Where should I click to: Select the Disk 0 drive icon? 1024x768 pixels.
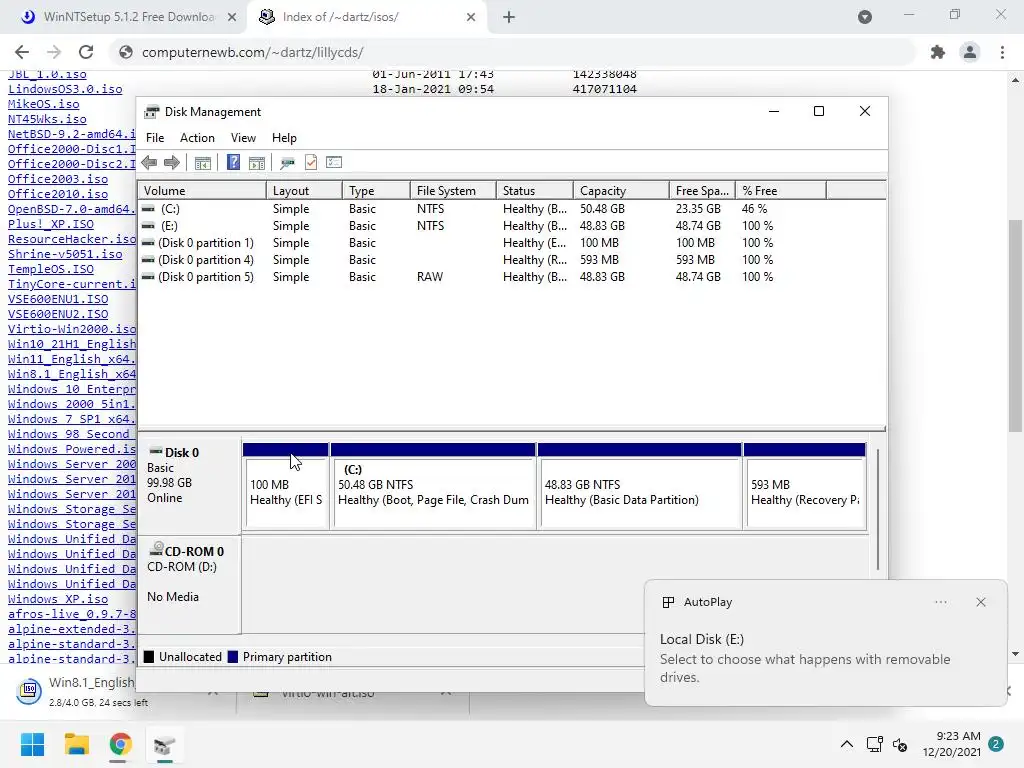point(155,451)
